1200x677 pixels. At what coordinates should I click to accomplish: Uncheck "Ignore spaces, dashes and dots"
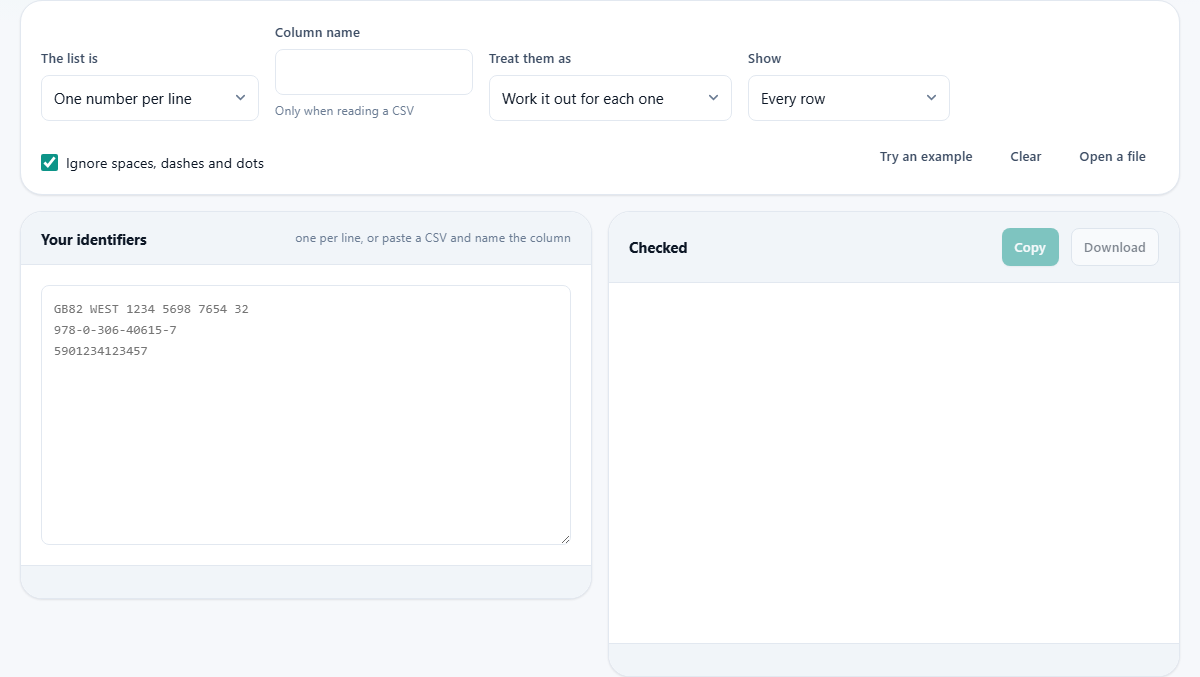click(50, 162)
